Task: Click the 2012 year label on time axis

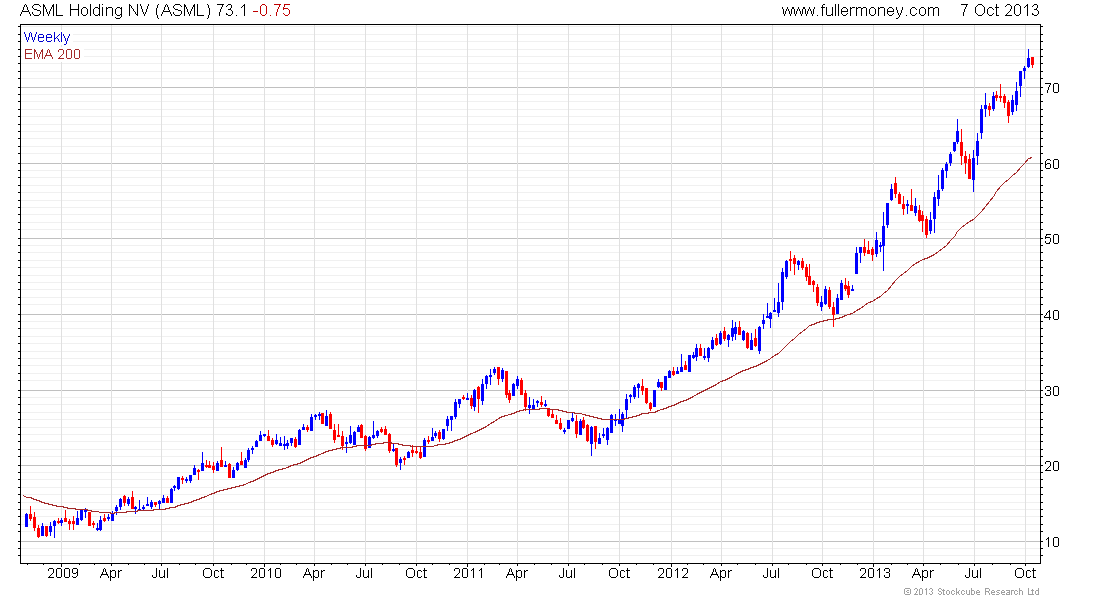Action: tap(672, 573)
